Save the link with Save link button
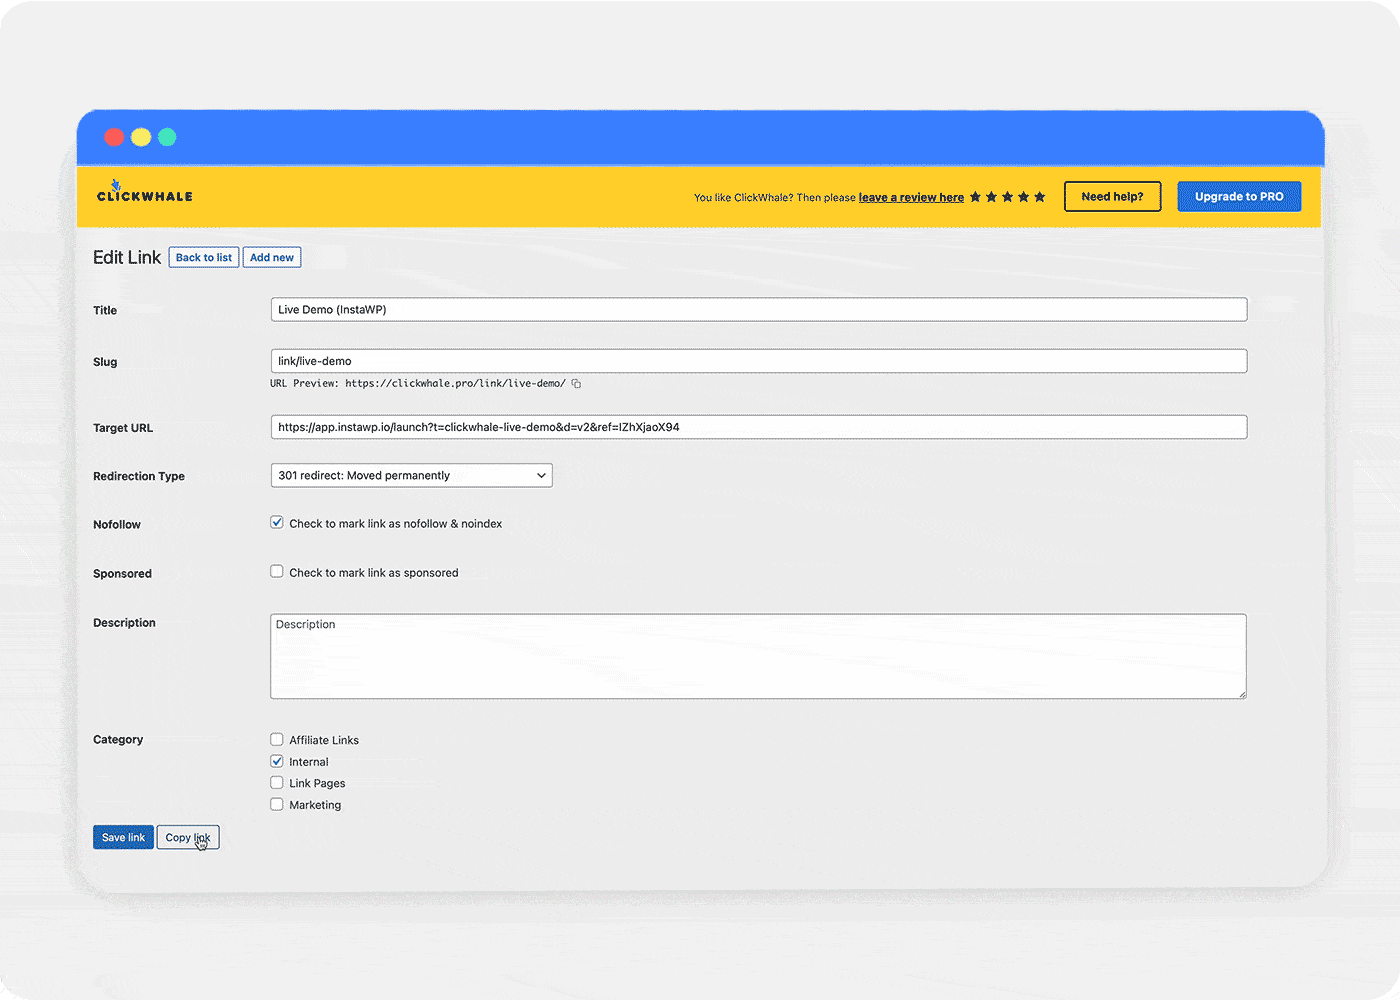This screenshot has width=1400, height=1000. (x=123, y=837)
